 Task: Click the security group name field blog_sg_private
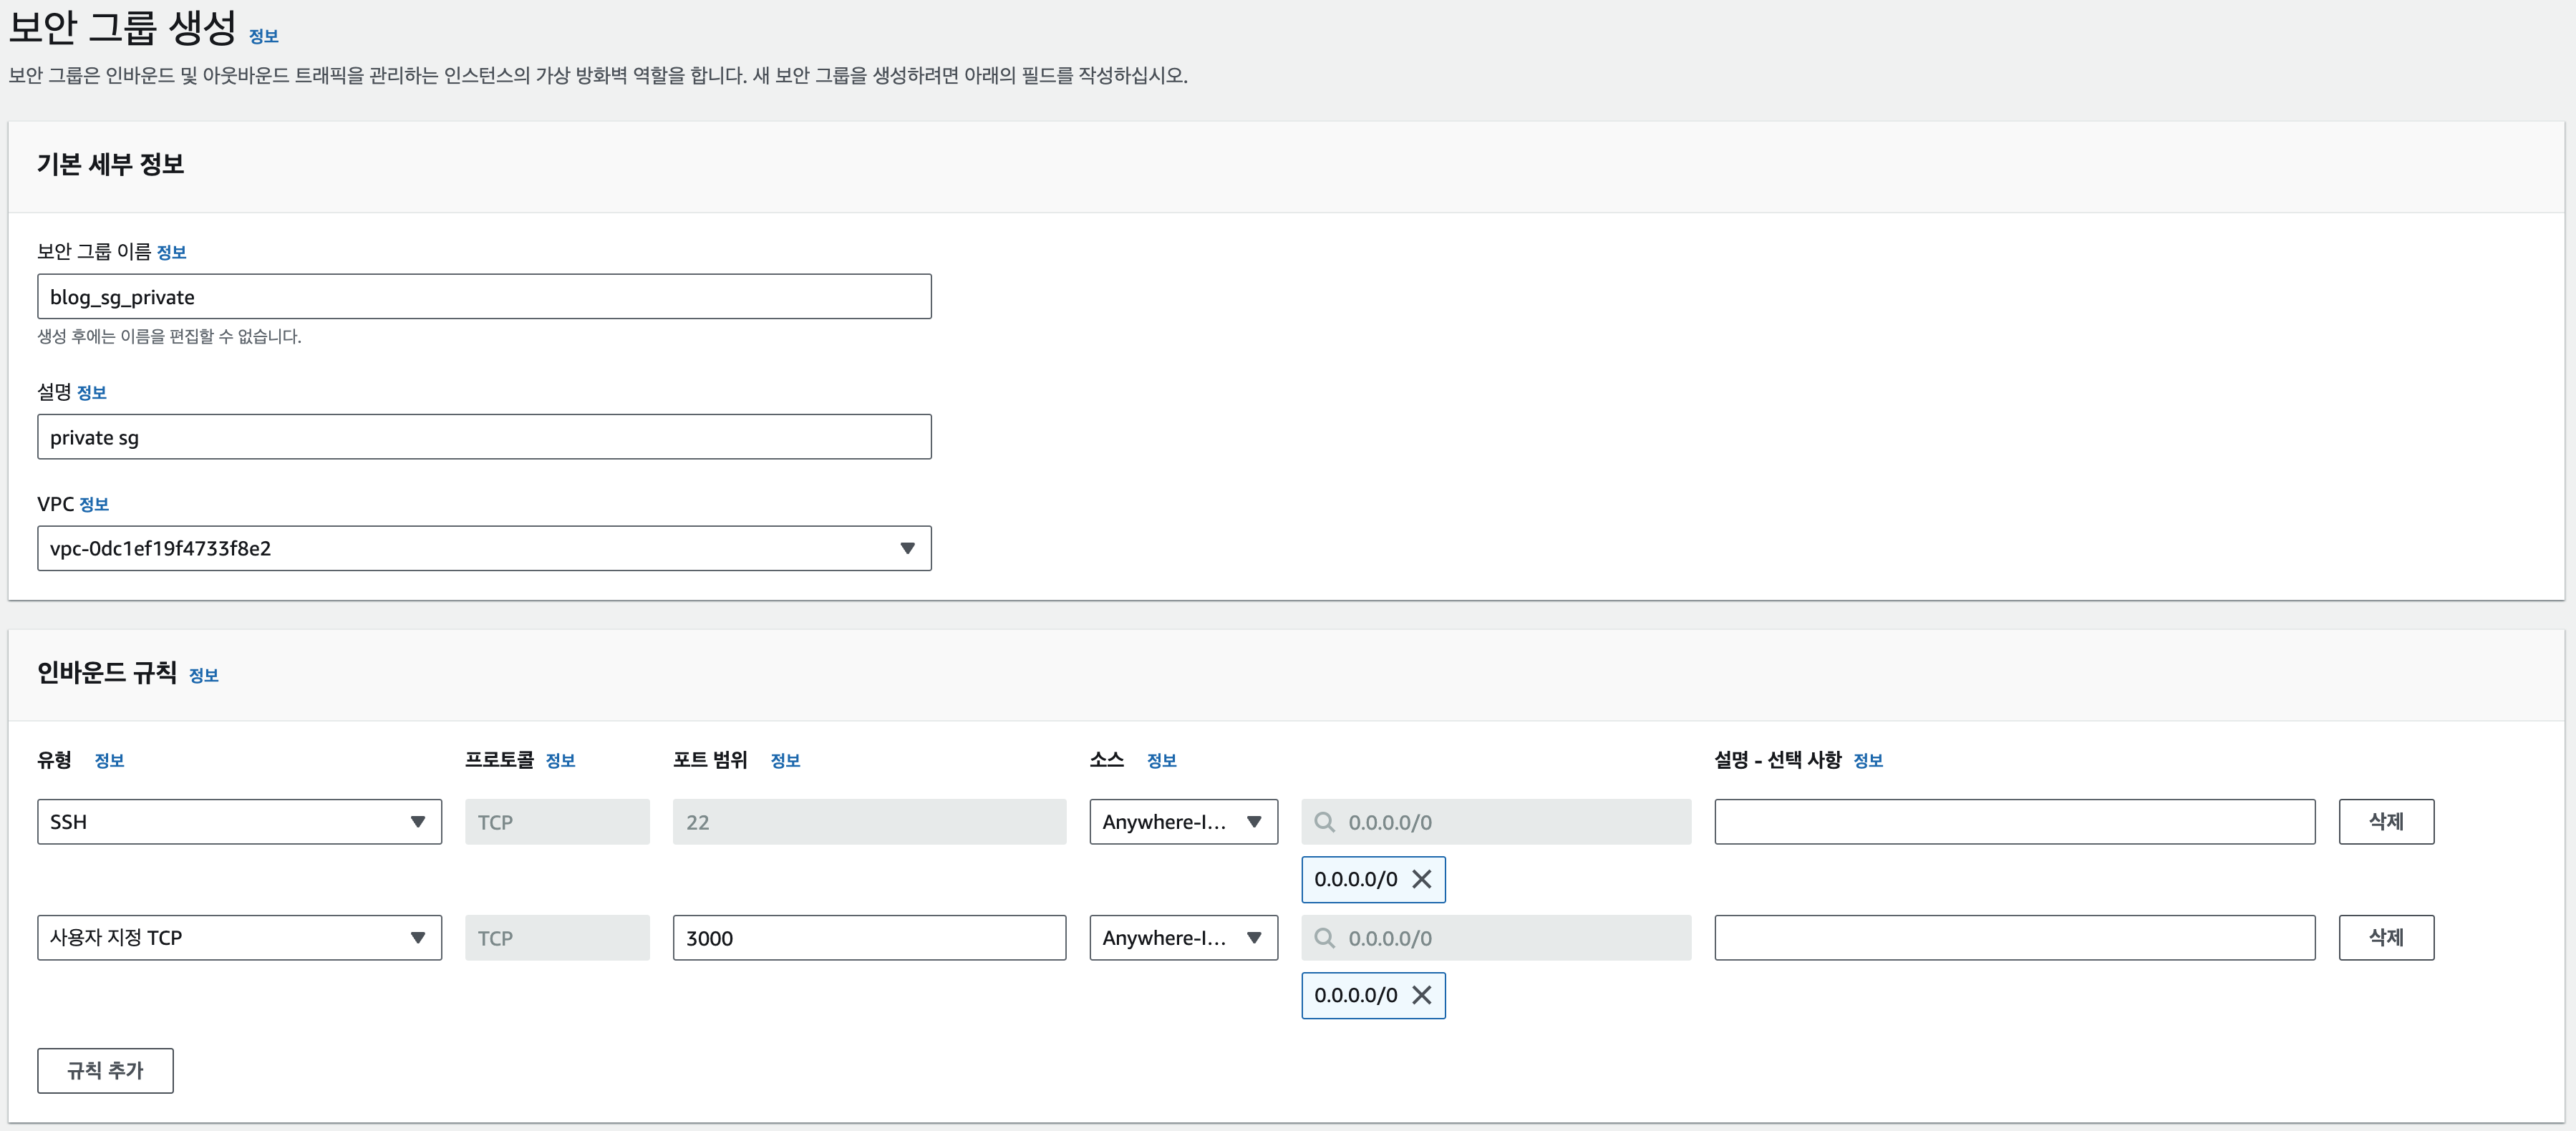tap(484, 297)
